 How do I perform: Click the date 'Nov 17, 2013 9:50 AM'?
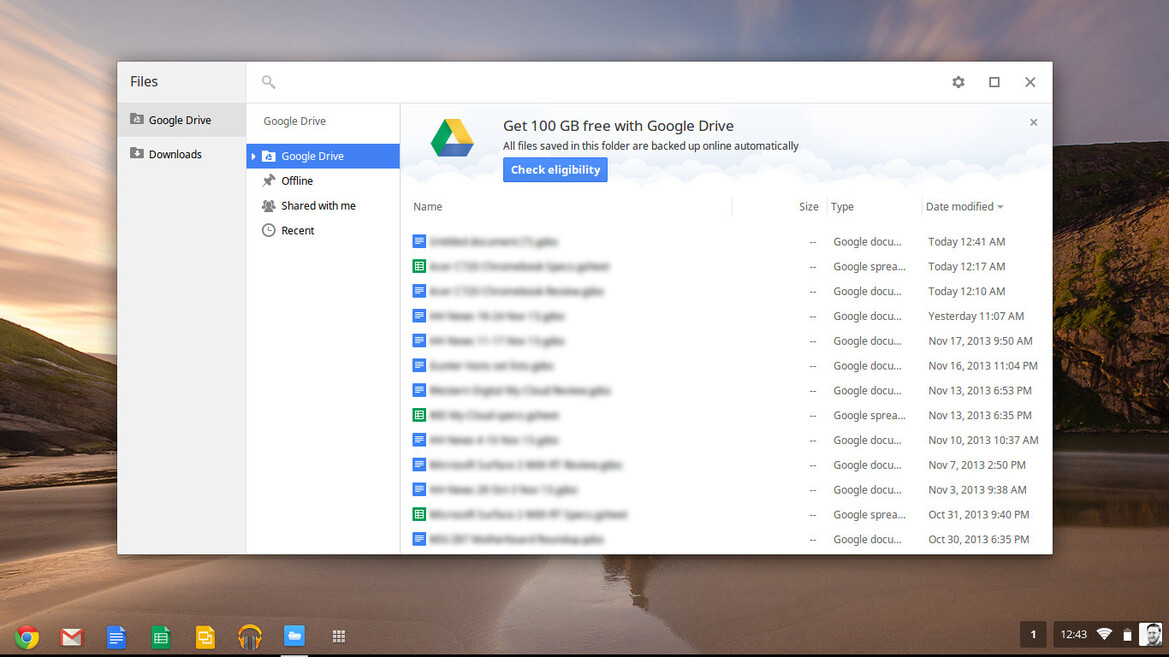[x=980, y=341]
